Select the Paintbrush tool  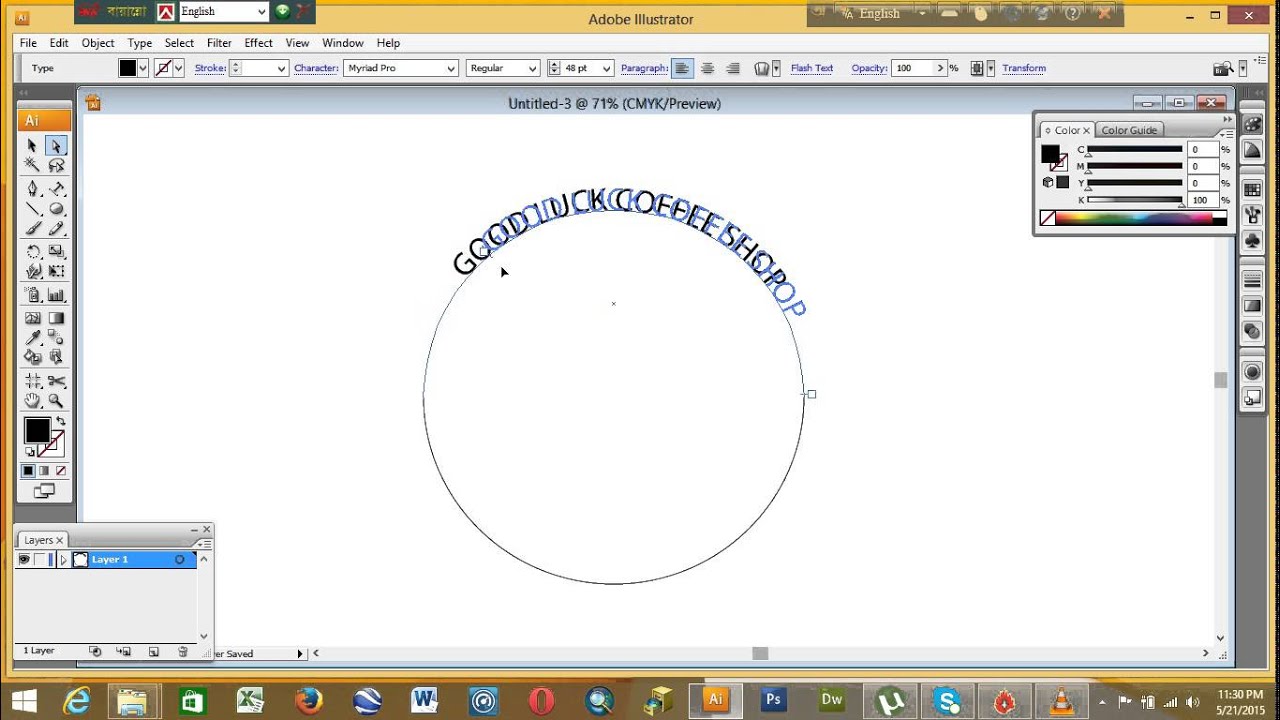point(32,229)
